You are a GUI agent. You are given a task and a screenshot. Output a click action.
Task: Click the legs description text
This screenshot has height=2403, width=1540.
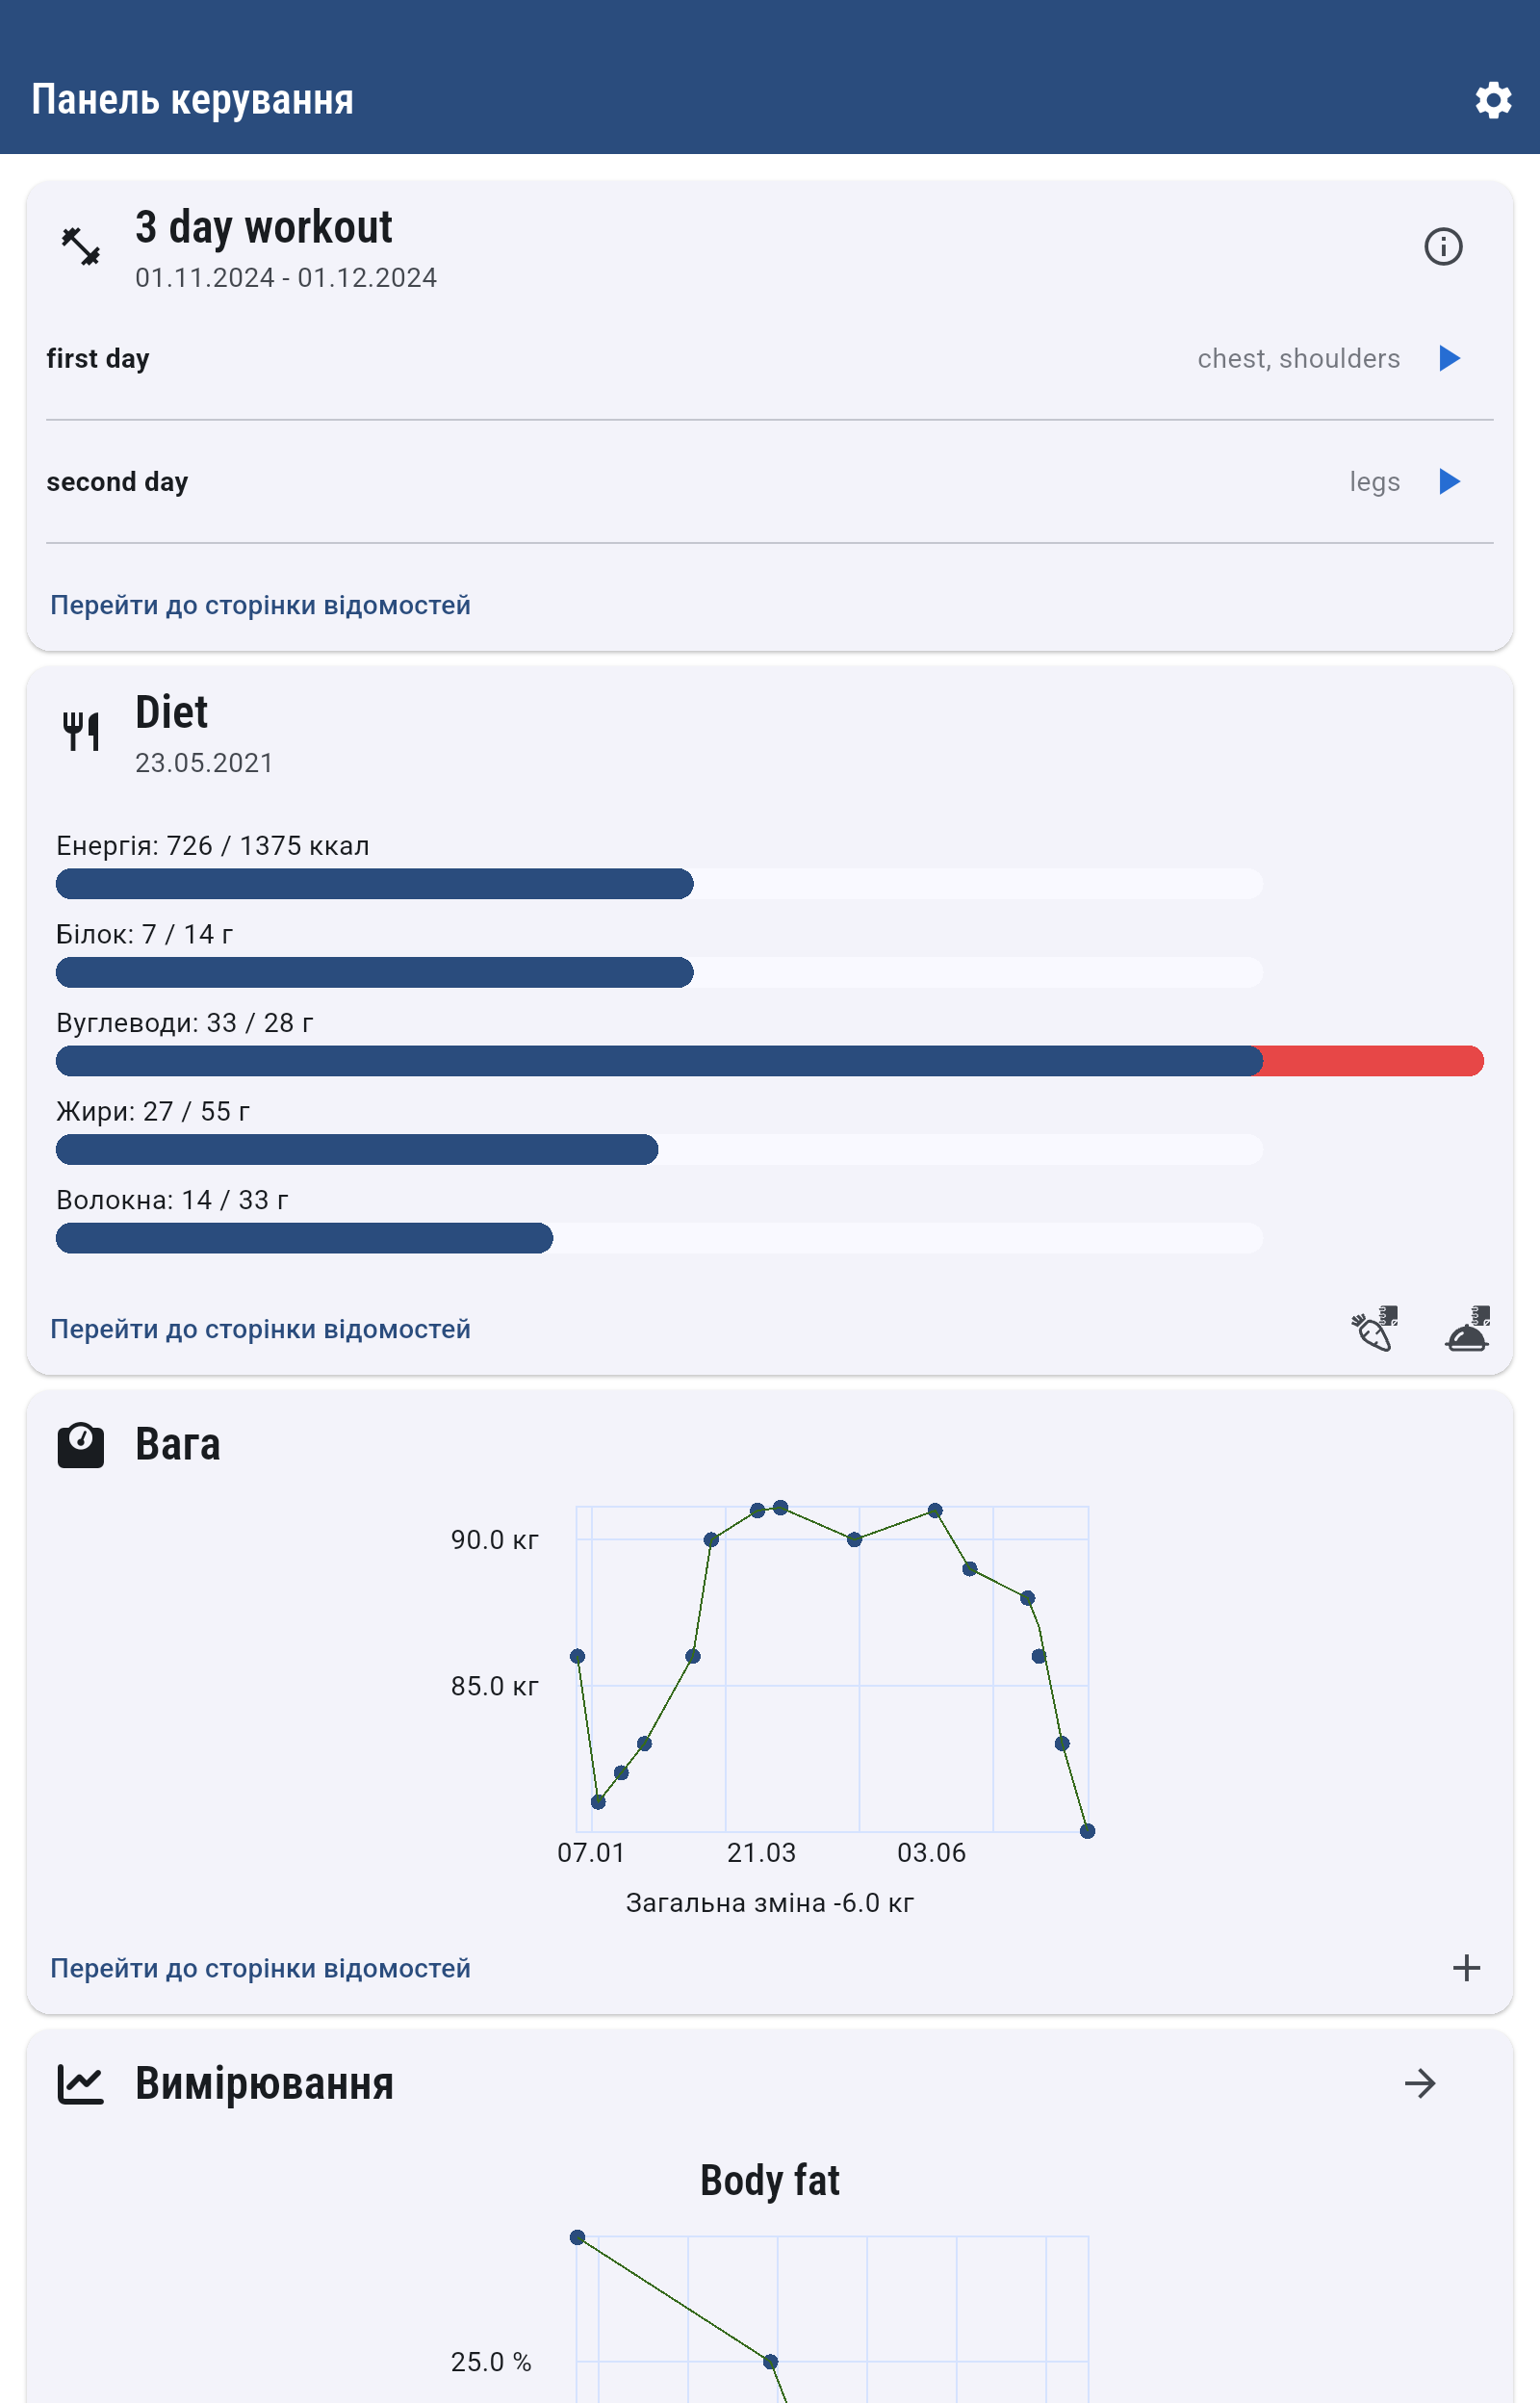1374,482
